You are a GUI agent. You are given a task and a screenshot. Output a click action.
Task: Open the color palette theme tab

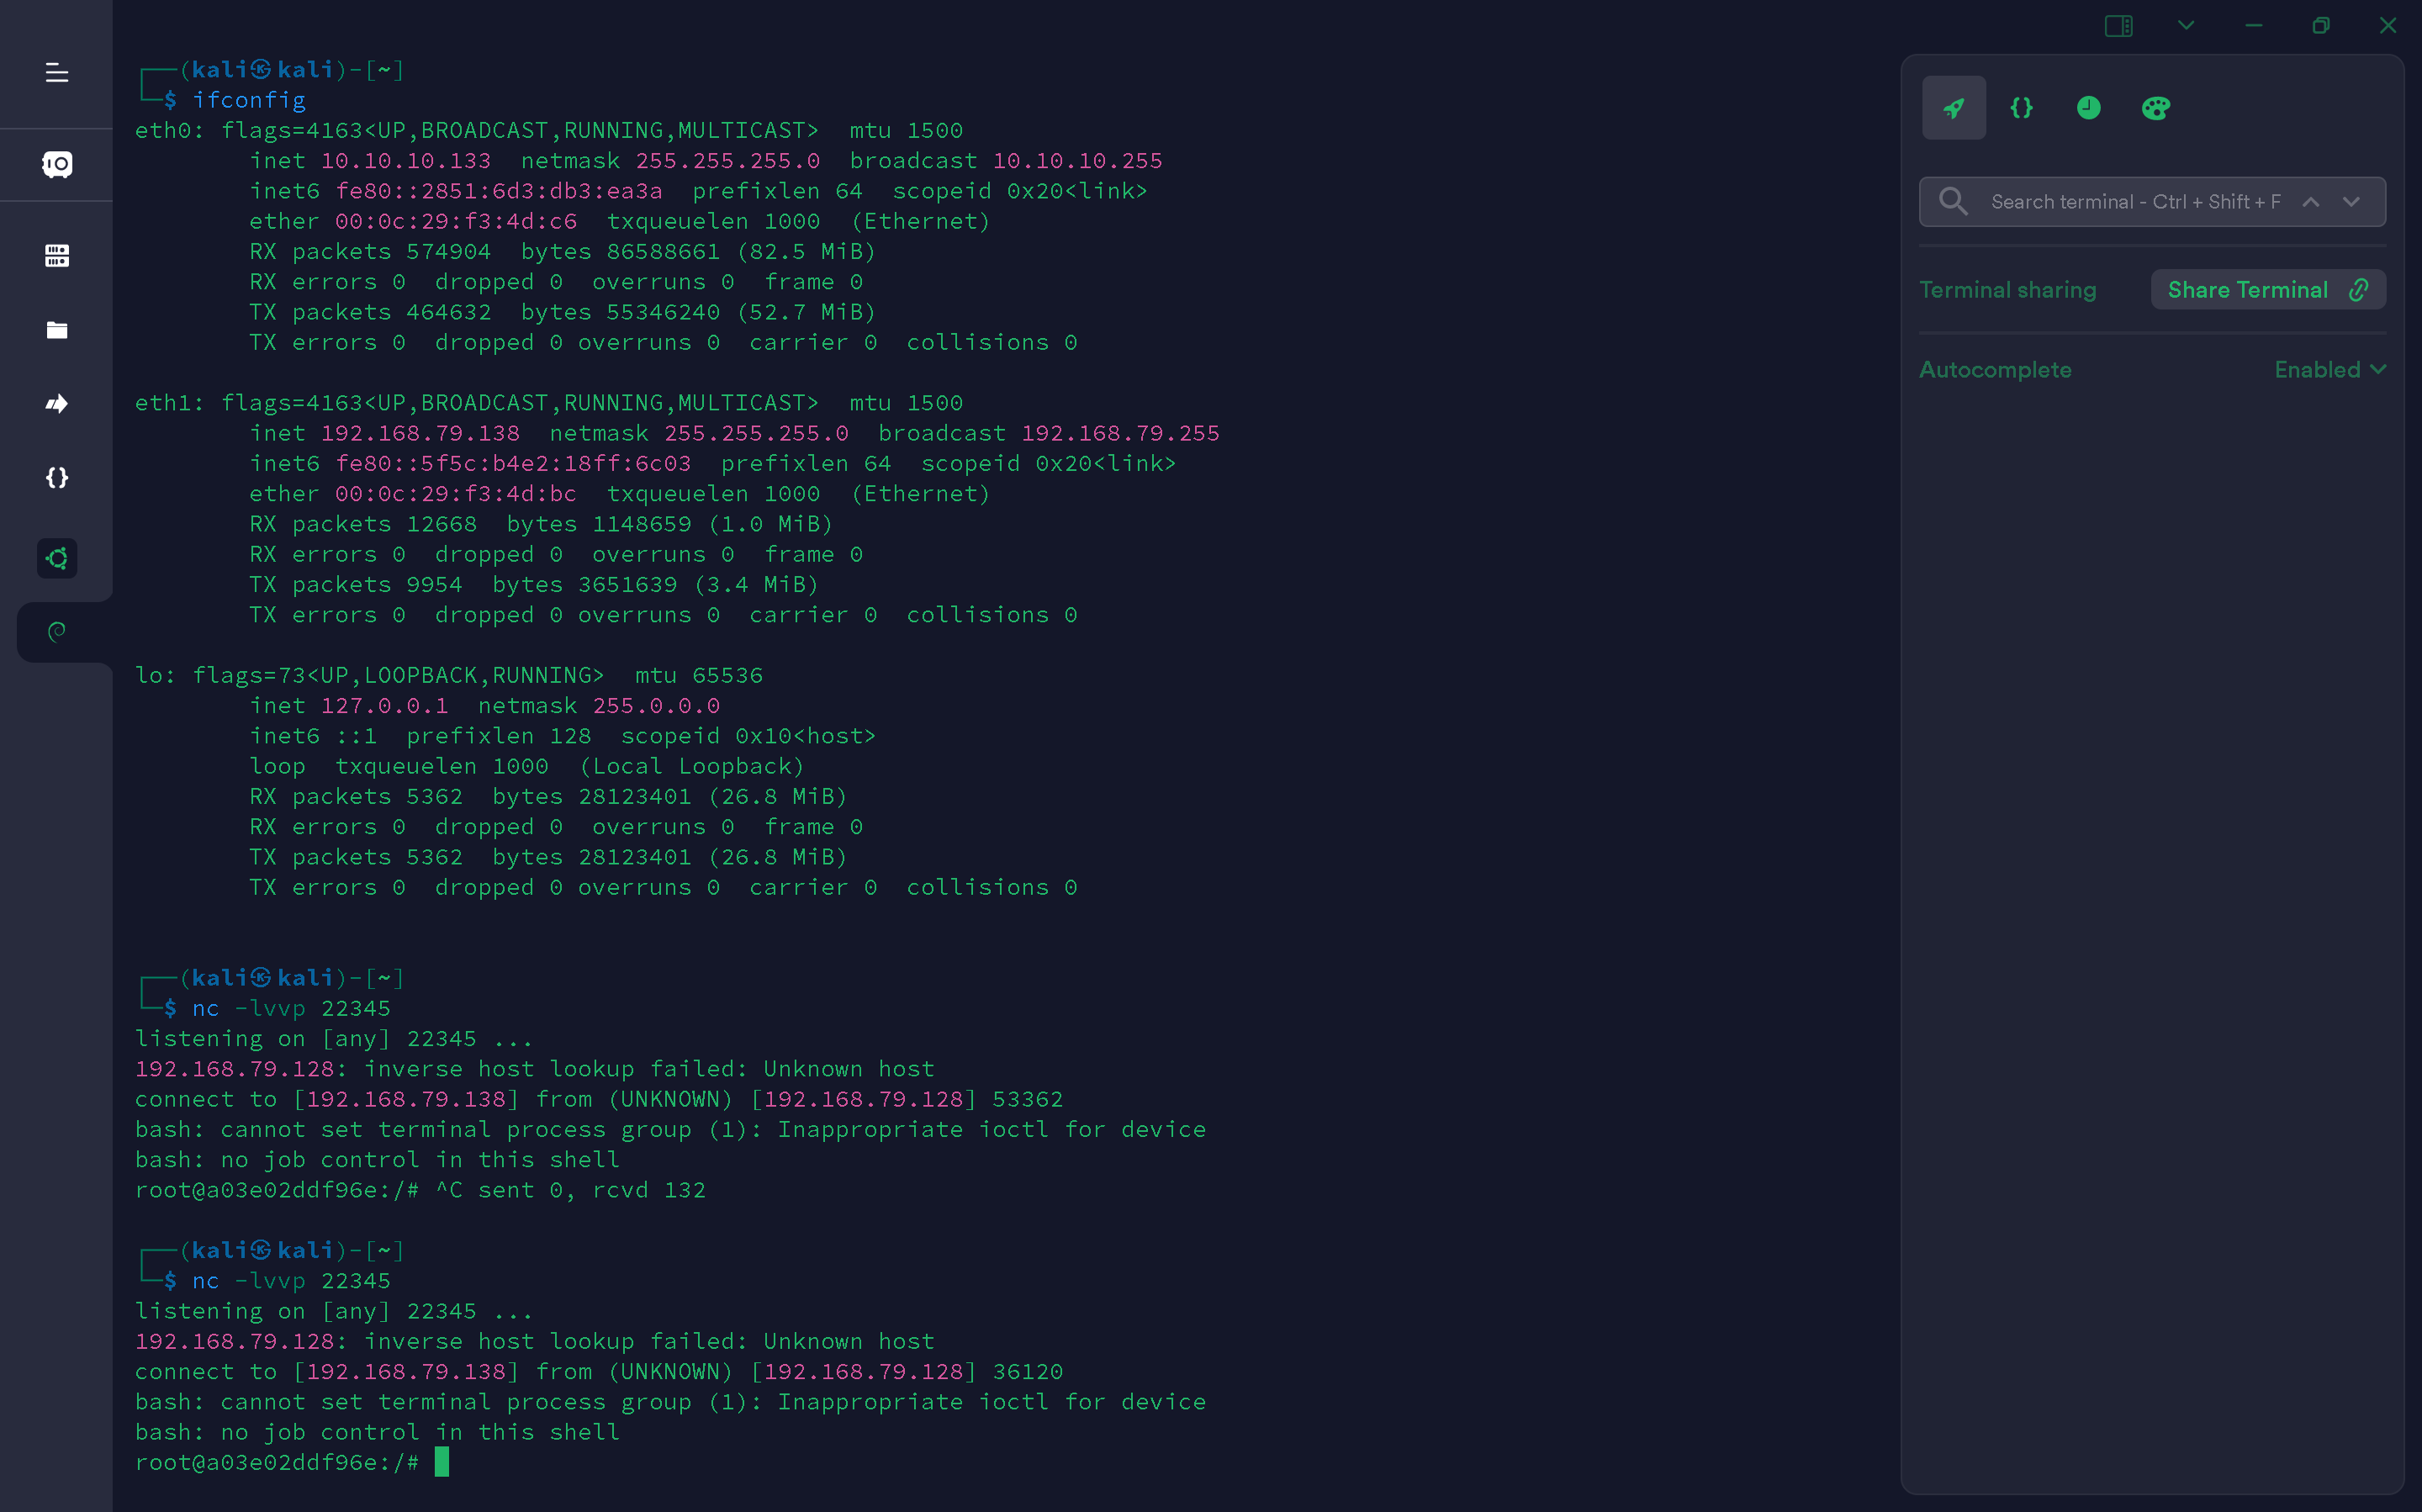[2155, 108]
